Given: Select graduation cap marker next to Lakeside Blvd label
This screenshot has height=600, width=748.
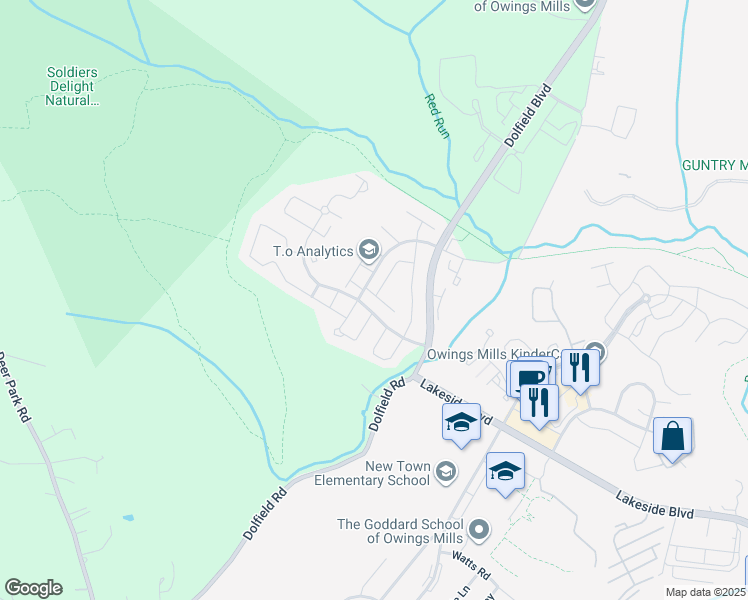Looking at the screenshot, I should pos(461,425).
